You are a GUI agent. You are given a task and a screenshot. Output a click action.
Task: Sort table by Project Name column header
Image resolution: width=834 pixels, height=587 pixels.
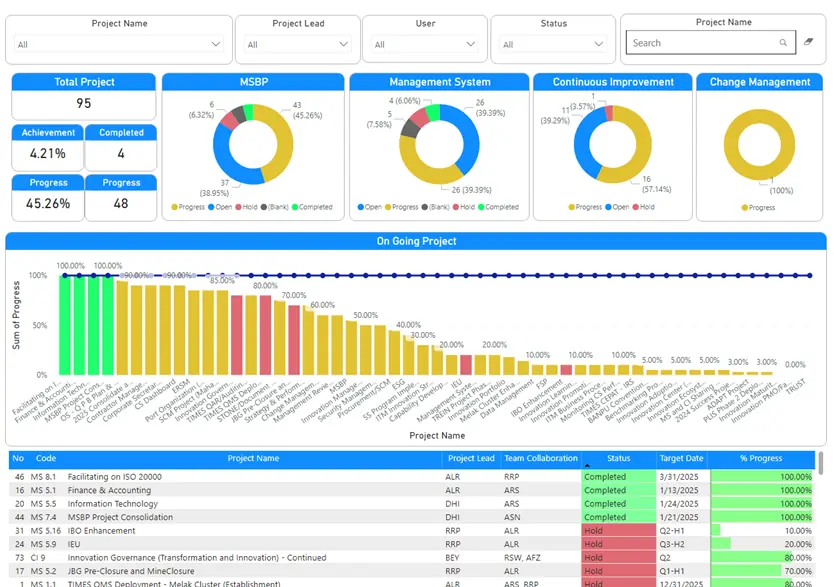[x=253, y=458]
